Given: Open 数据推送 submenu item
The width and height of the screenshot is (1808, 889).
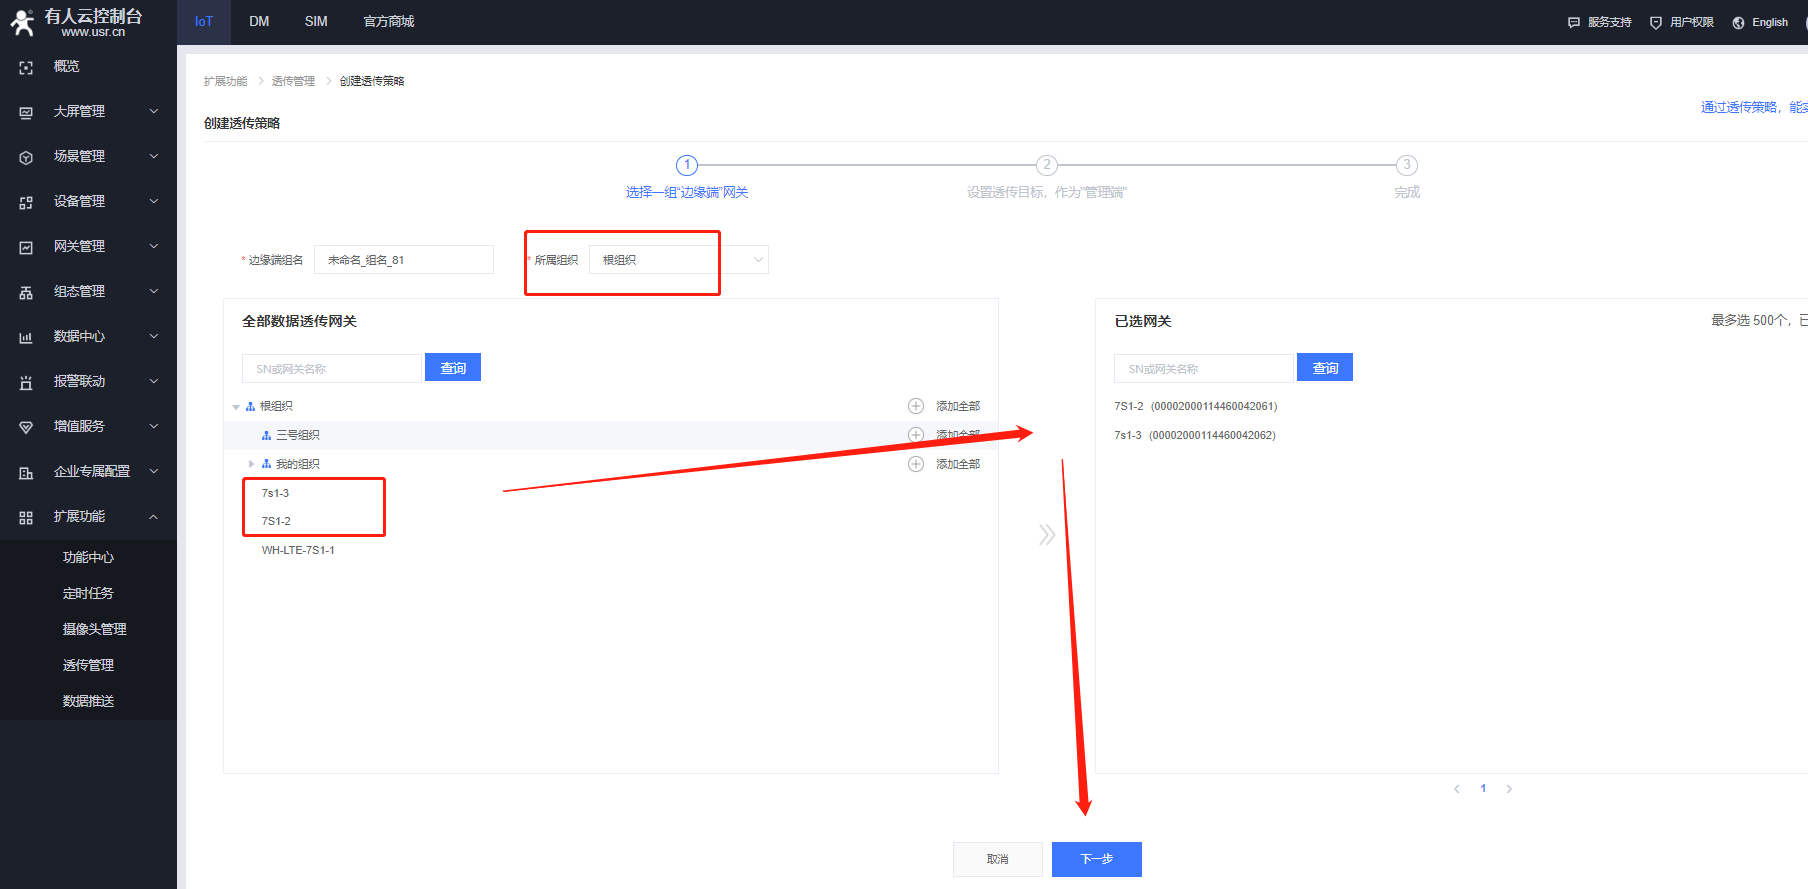Looking at the screenshot, I should point(88,701).
